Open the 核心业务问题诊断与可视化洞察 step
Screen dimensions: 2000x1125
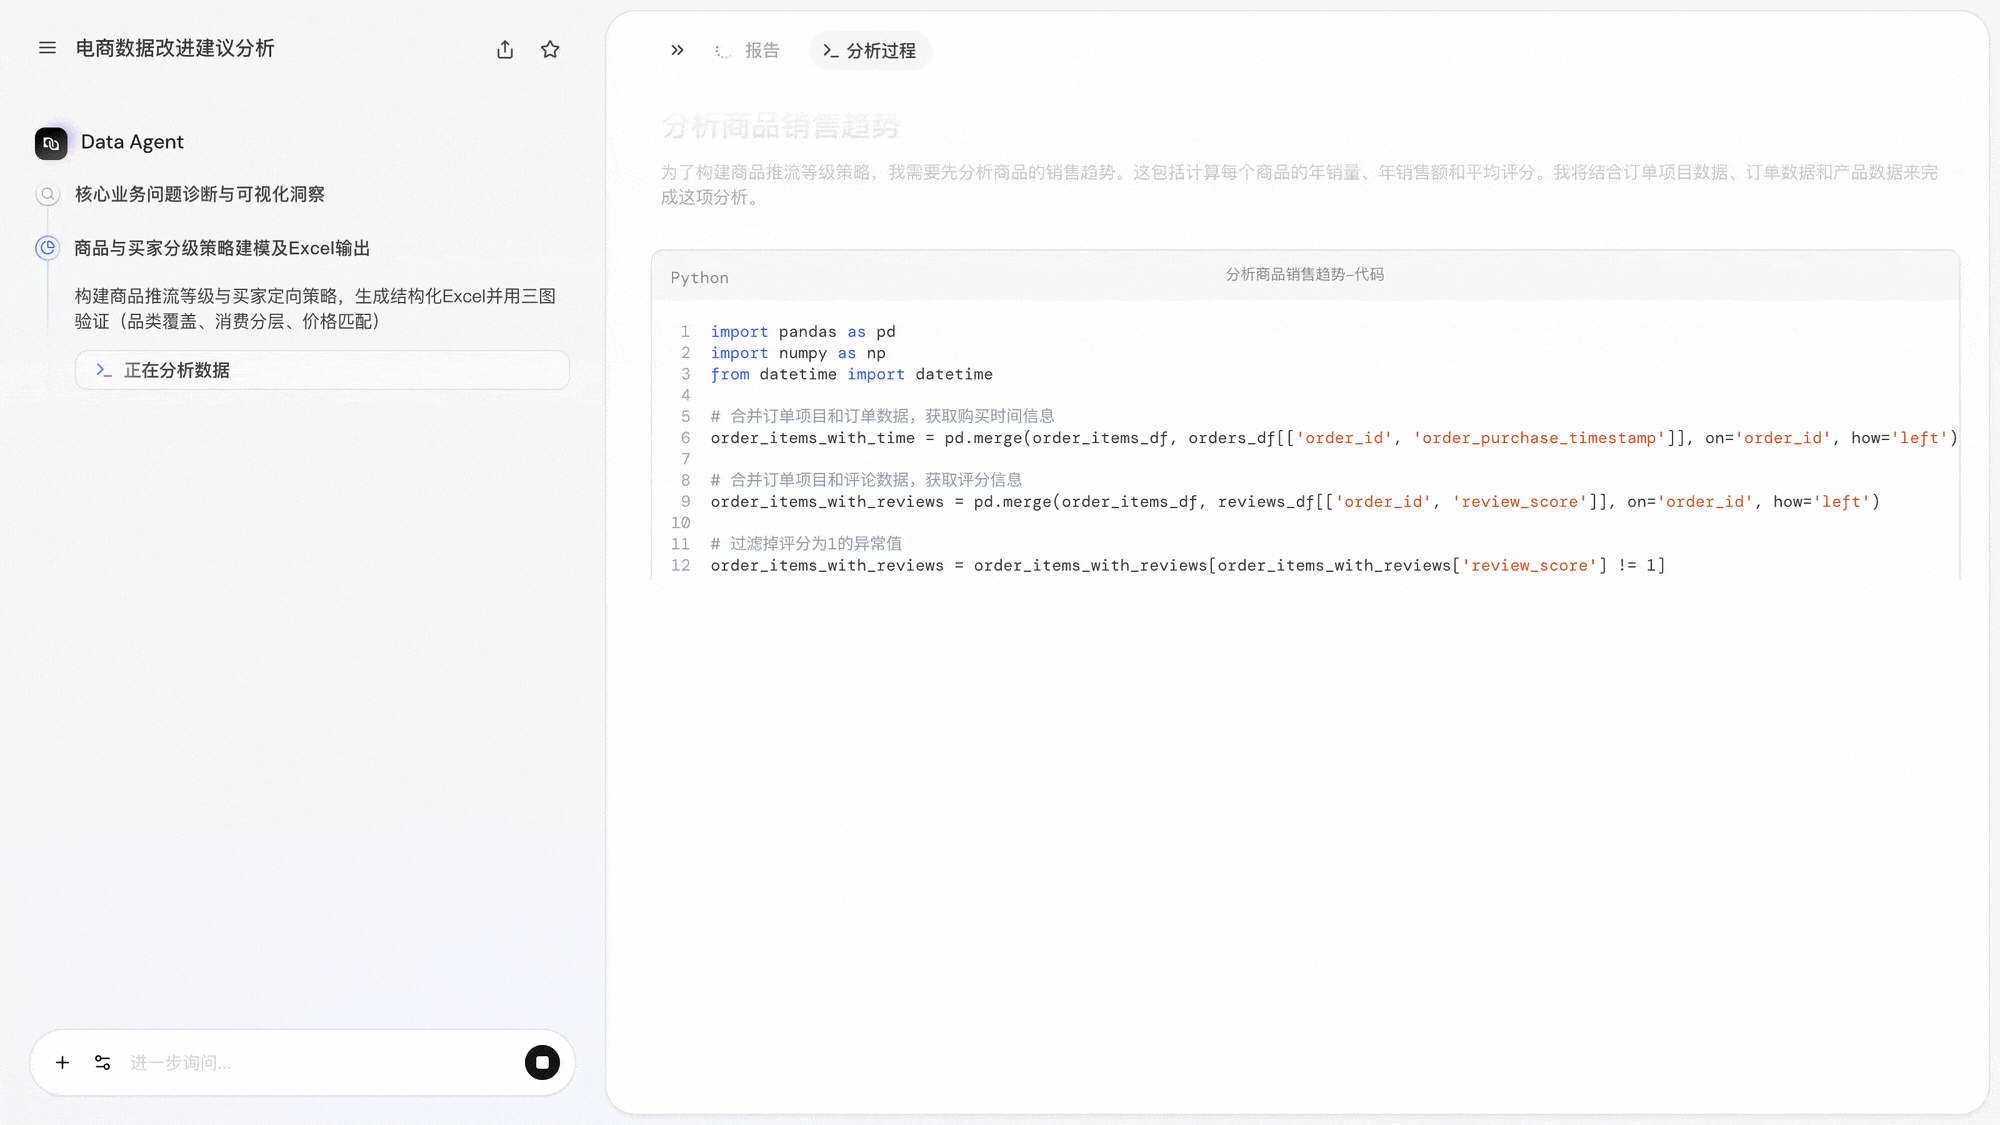pyautogui.click(x=199, y=194)
